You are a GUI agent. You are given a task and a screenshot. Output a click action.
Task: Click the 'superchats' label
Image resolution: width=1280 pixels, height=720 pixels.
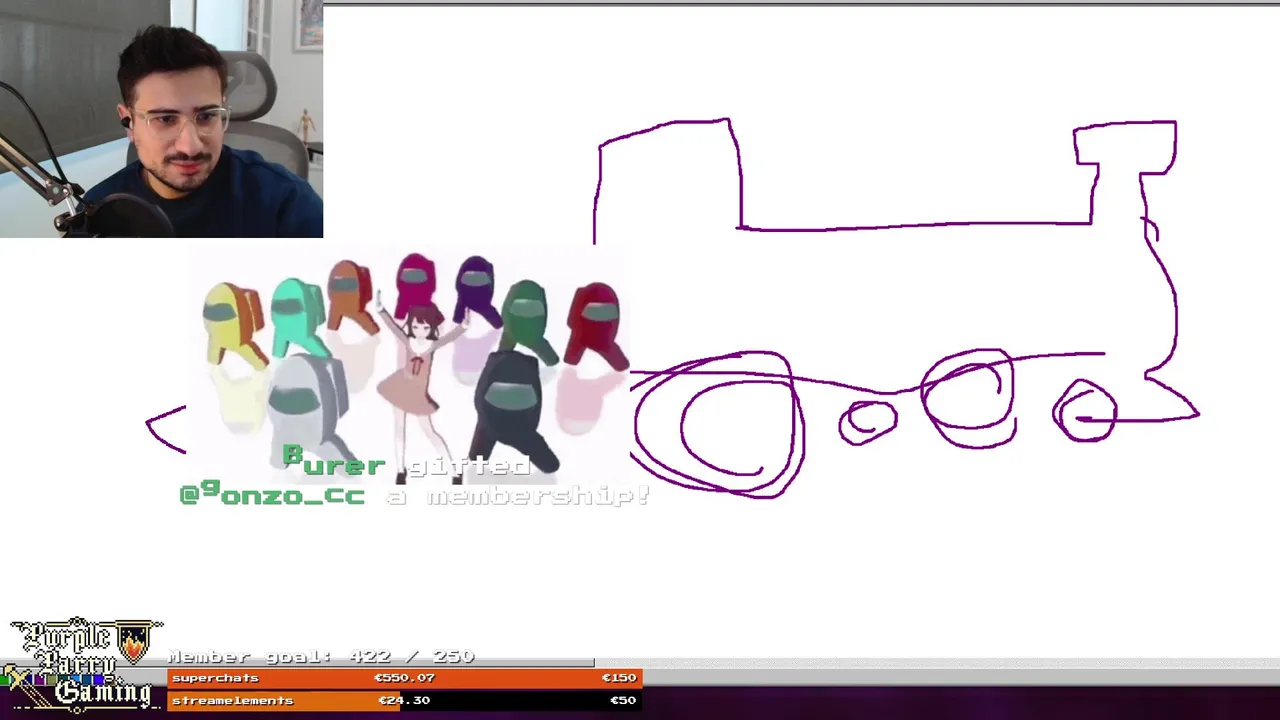tap(215, 678)
